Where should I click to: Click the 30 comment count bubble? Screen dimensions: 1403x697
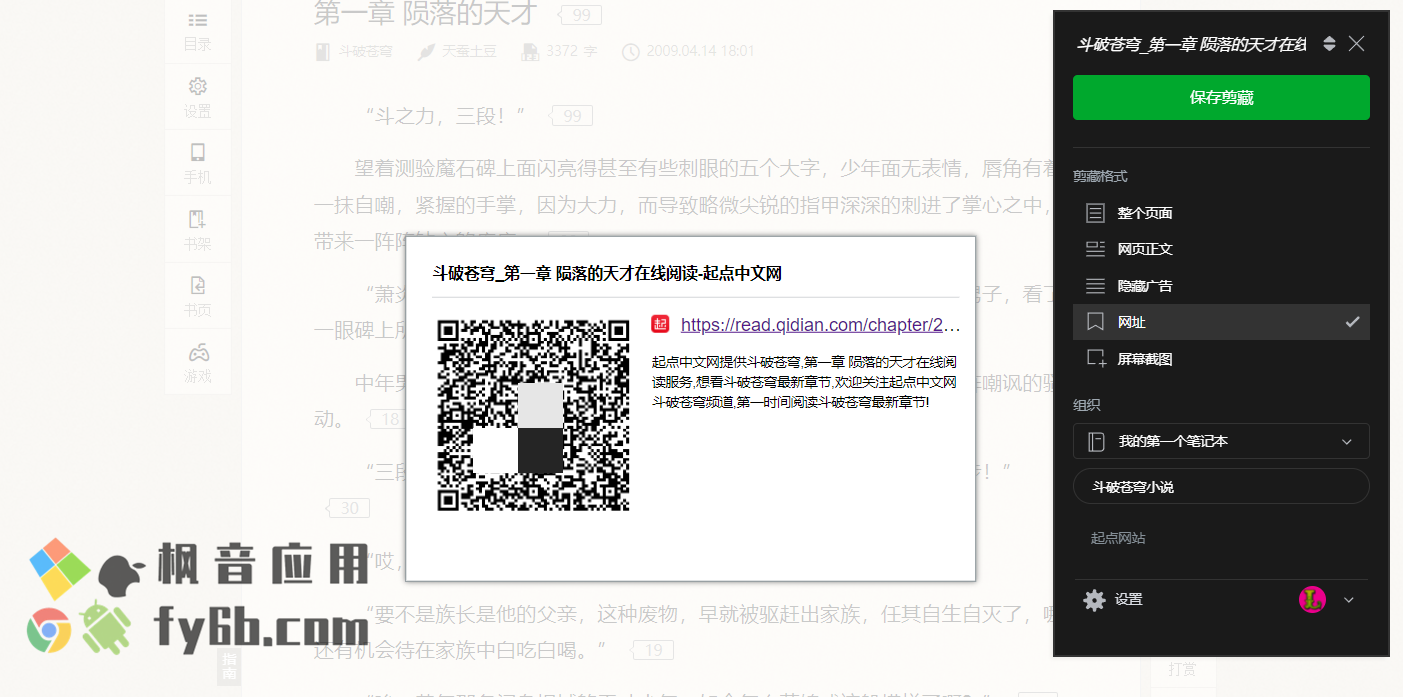(346, 508)
